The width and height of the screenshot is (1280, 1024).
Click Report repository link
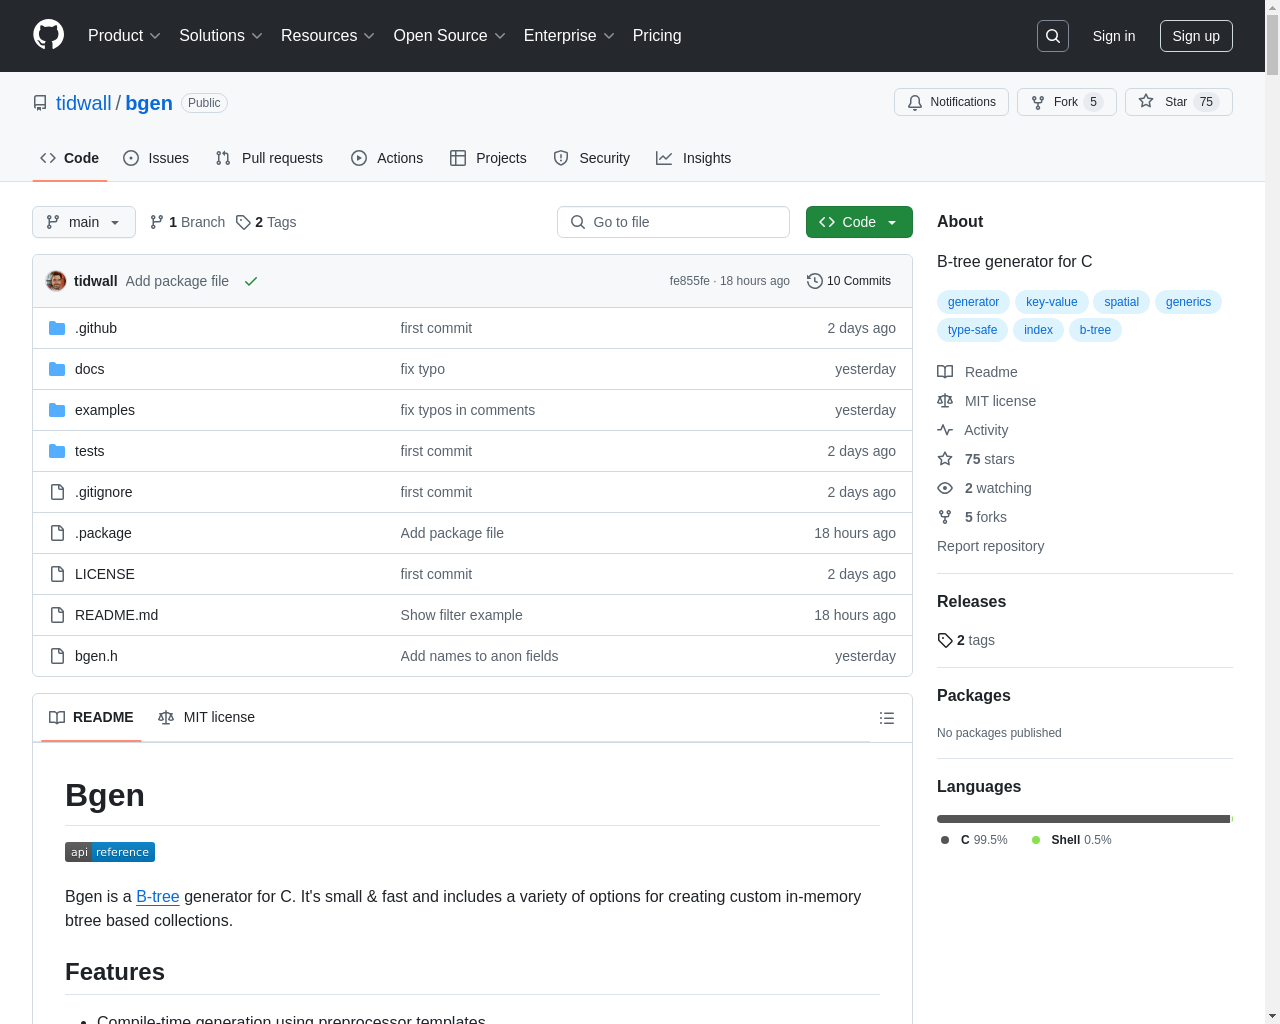tap(990, 546)
